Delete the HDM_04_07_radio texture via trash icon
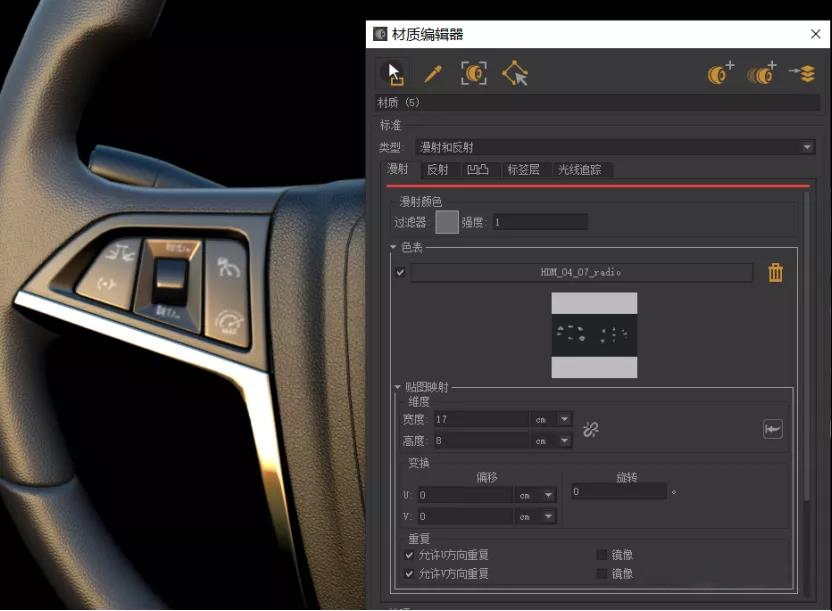This screenshot has height=611, width=832. coord(775,272)
